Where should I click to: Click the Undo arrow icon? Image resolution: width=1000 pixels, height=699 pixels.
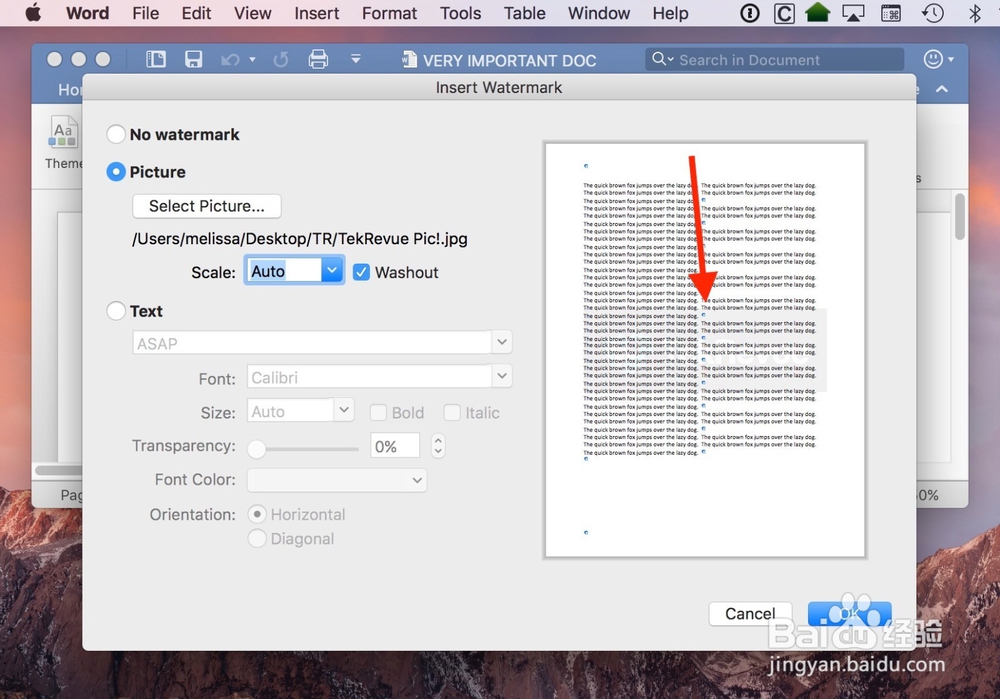point(230,60)
